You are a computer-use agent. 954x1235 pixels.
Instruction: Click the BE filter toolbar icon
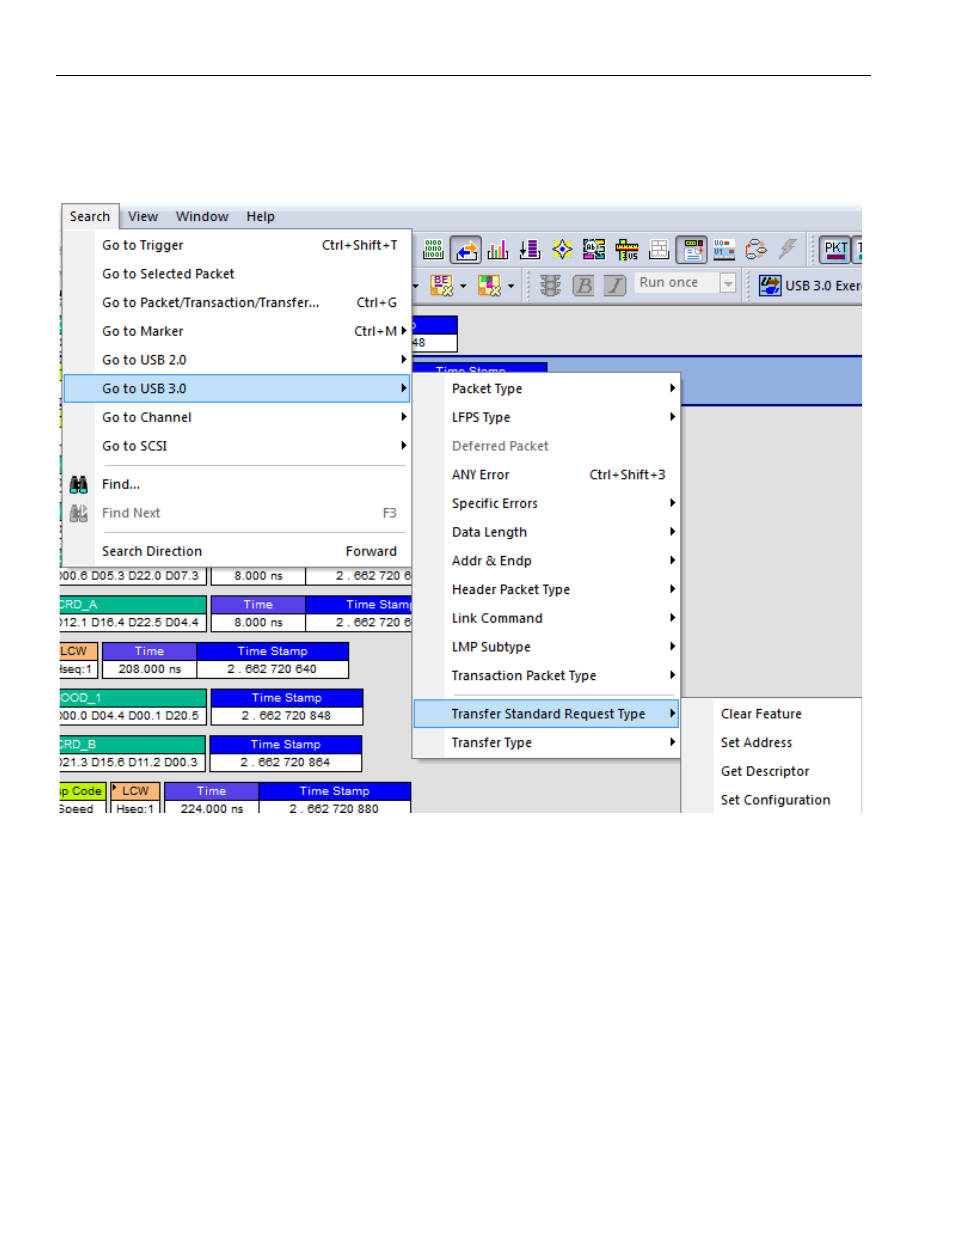(x=442, y=285)
